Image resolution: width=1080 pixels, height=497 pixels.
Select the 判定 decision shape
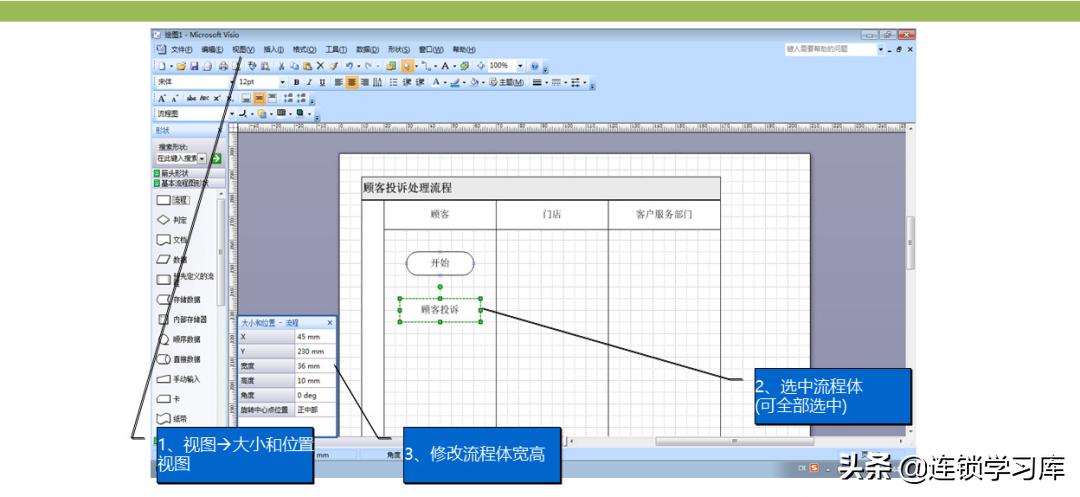172,220
